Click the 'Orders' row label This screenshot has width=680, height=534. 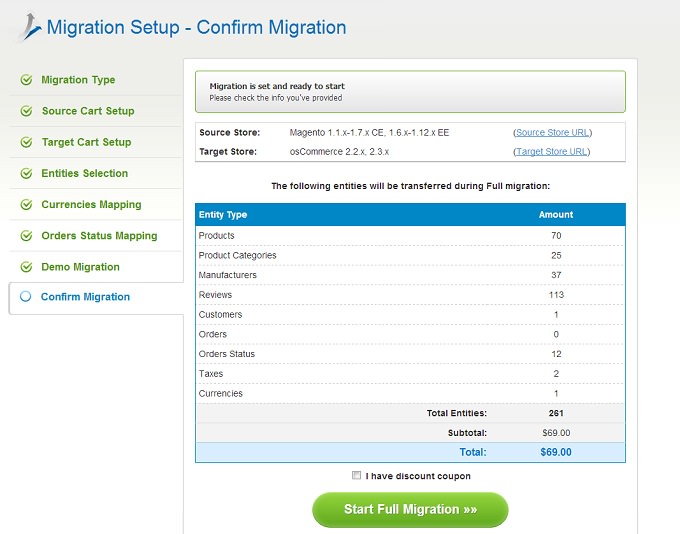pyautogui.click(x=212, y=334)
